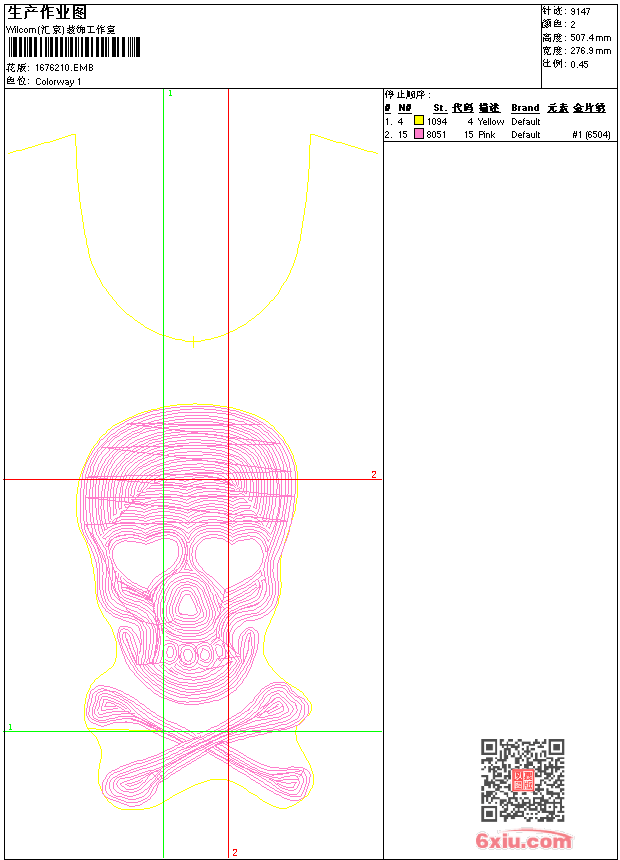This screenshot has width=620, height=860.
Task: Click the 6xiu.com watermark link
Action: coord(523,841)
